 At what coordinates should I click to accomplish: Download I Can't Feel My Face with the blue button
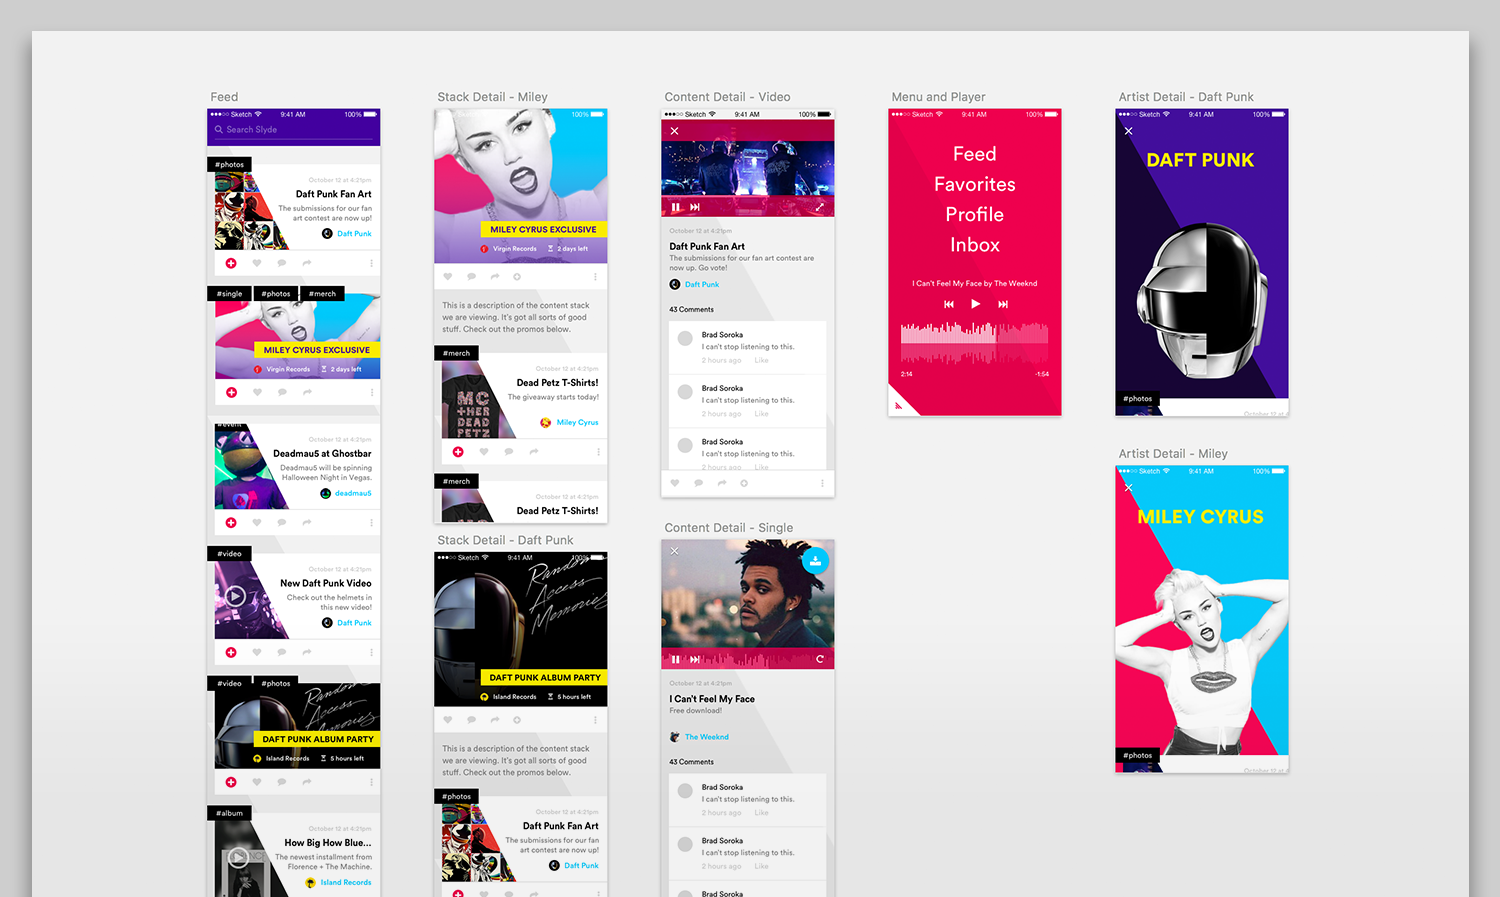[x=815, y=561]
